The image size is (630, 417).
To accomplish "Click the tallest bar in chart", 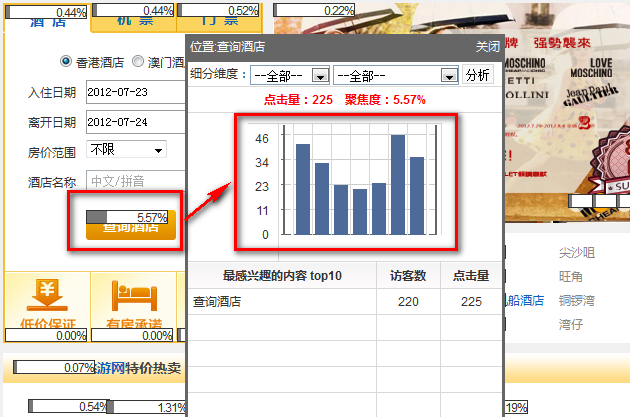I will click(x=398, y=185).
